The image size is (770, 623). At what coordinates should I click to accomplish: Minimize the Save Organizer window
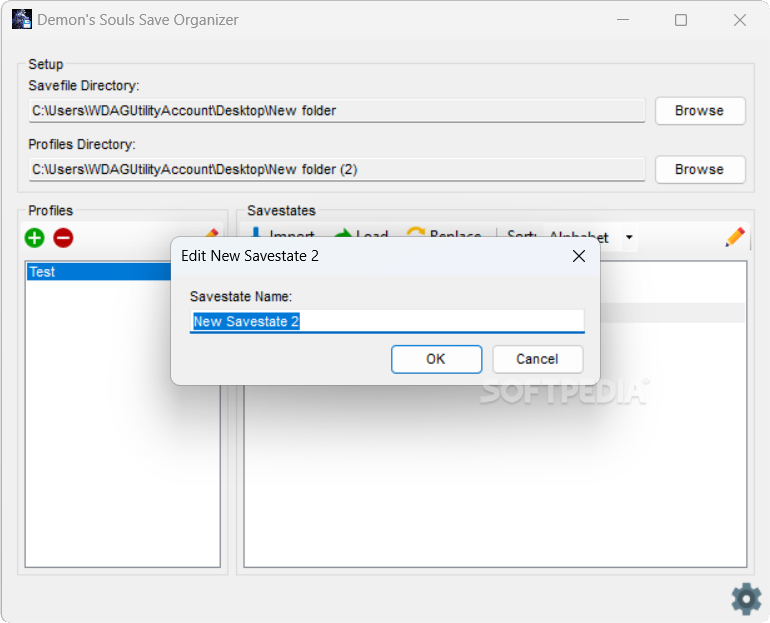[x=623, y=20]
